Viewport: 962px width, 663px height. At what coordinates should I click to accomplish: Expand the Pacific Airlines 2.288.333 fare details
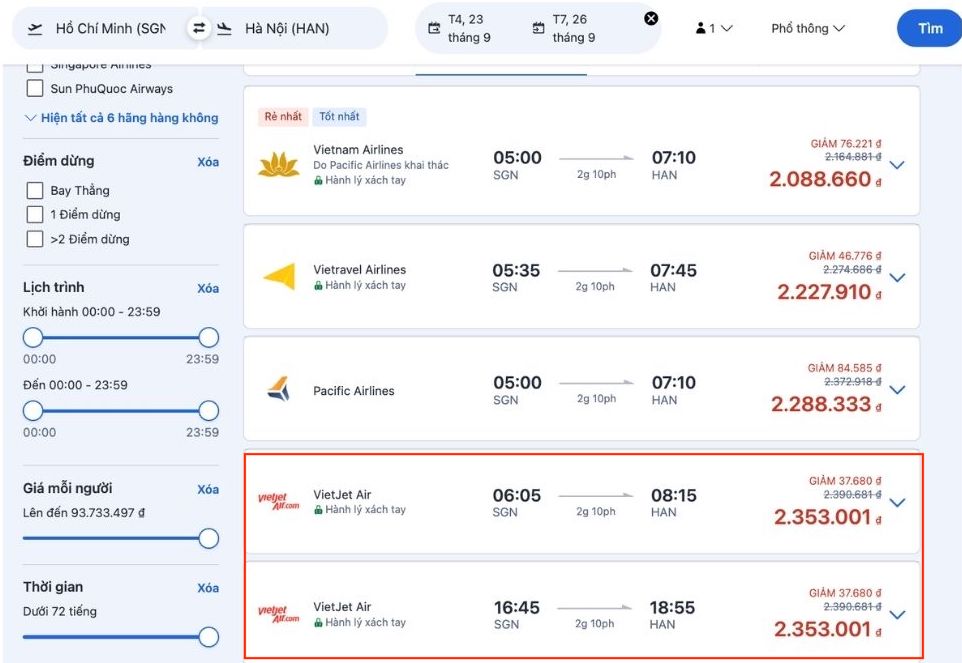tap(897, 390)
